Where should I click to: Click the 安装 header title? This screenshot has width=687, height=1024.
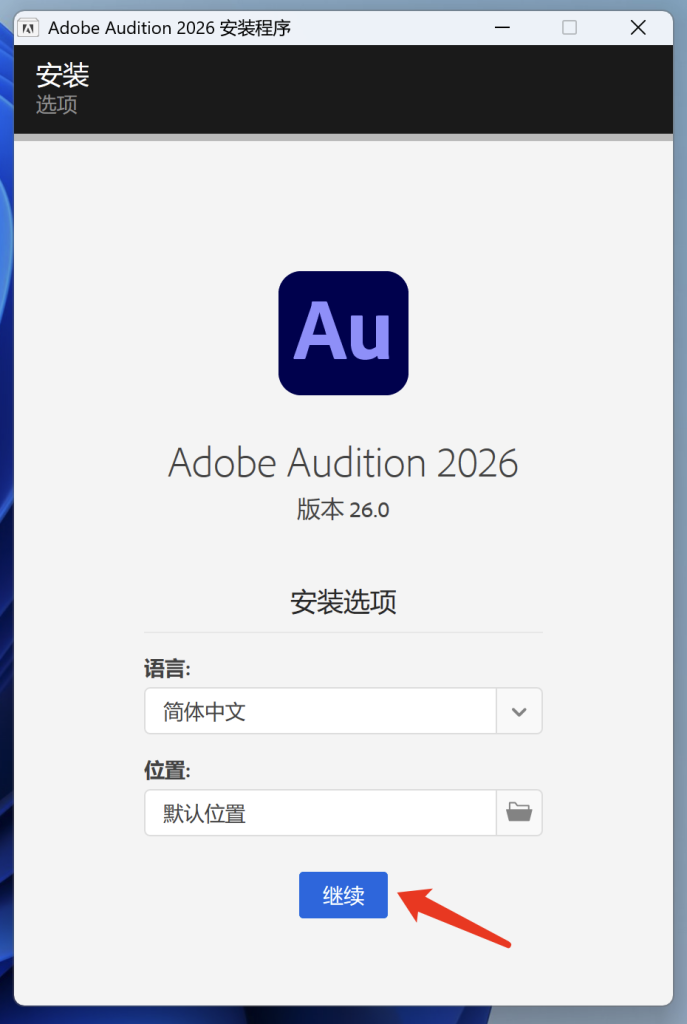63,75
